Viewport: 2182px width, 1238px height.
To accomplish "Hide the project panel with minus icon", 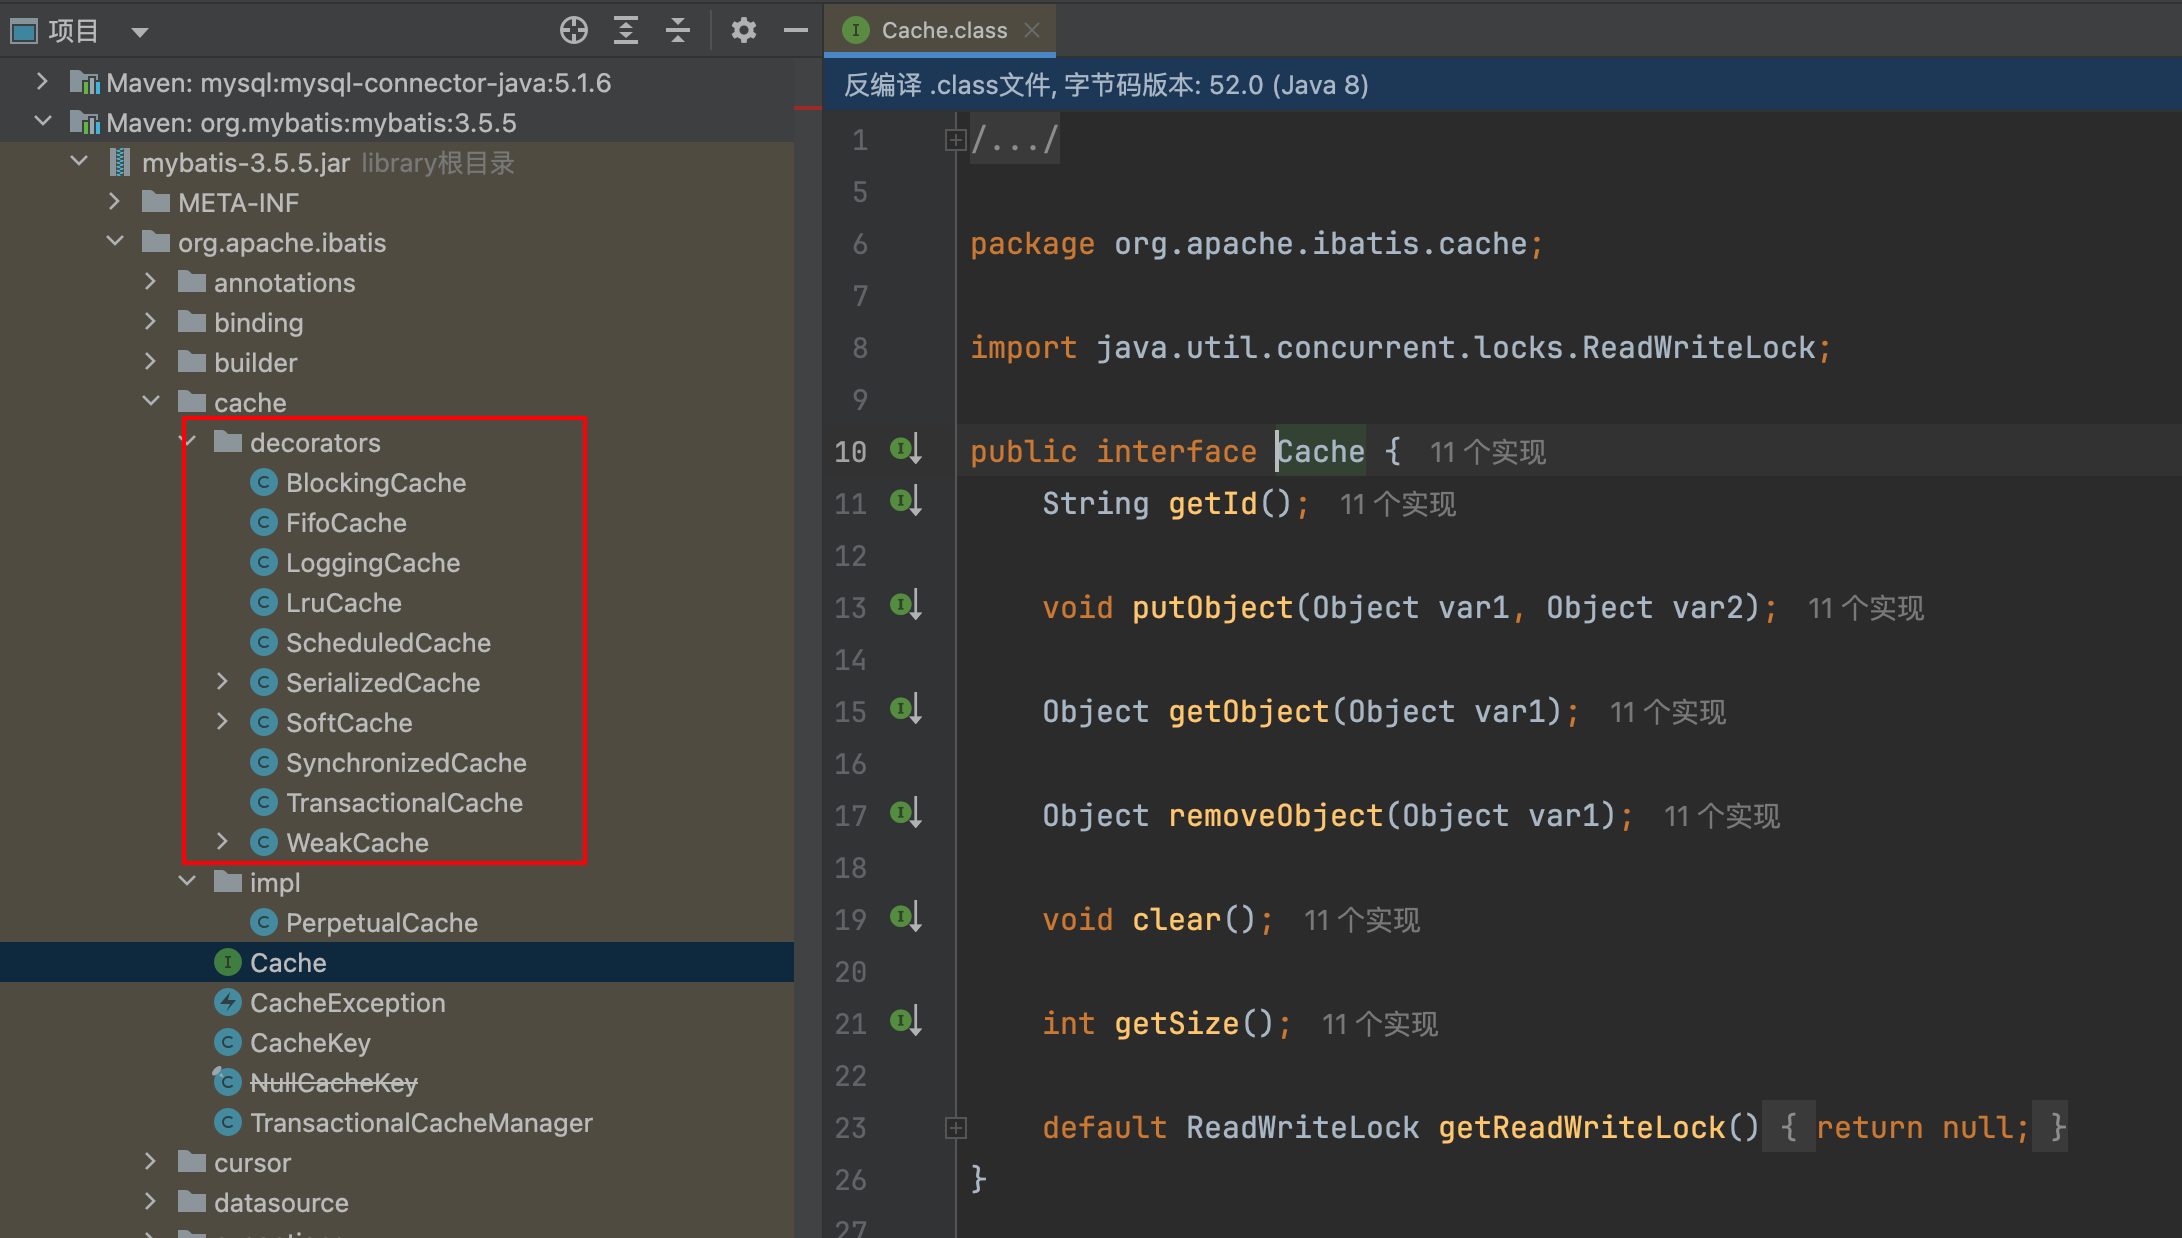I will coord(796,31).
